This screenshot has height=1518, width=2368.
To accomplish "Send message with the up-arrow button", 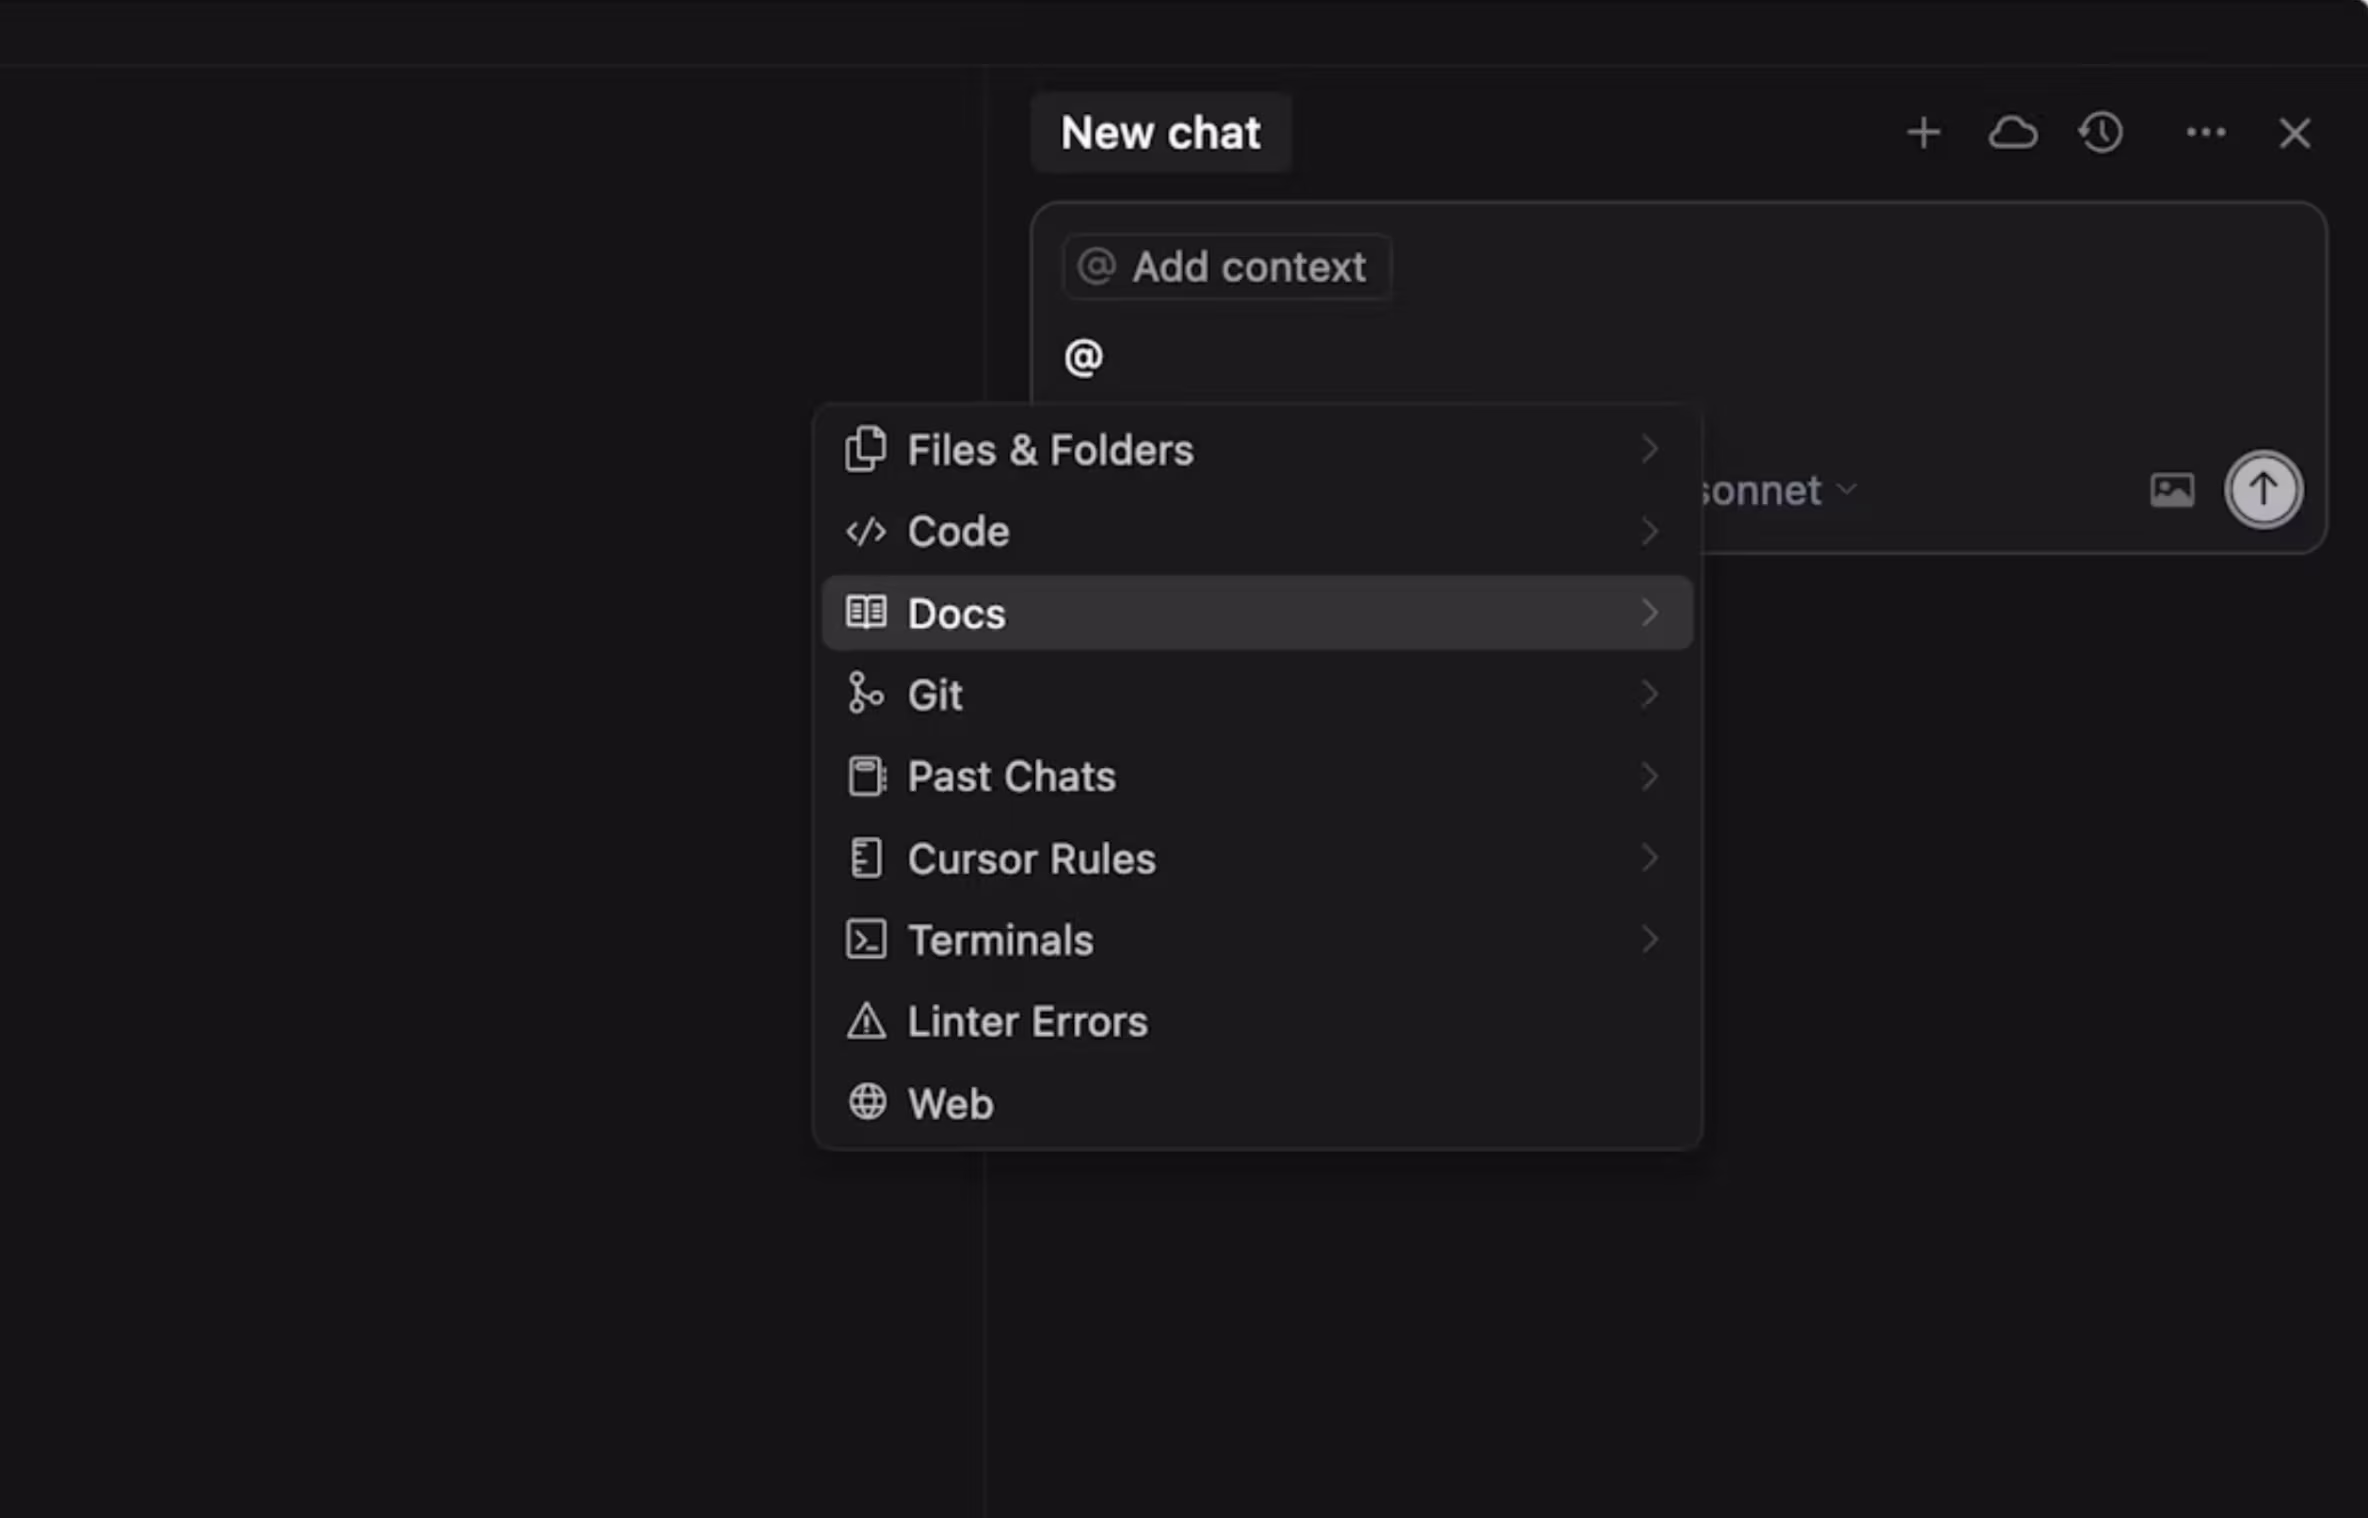I will 2263,490.
